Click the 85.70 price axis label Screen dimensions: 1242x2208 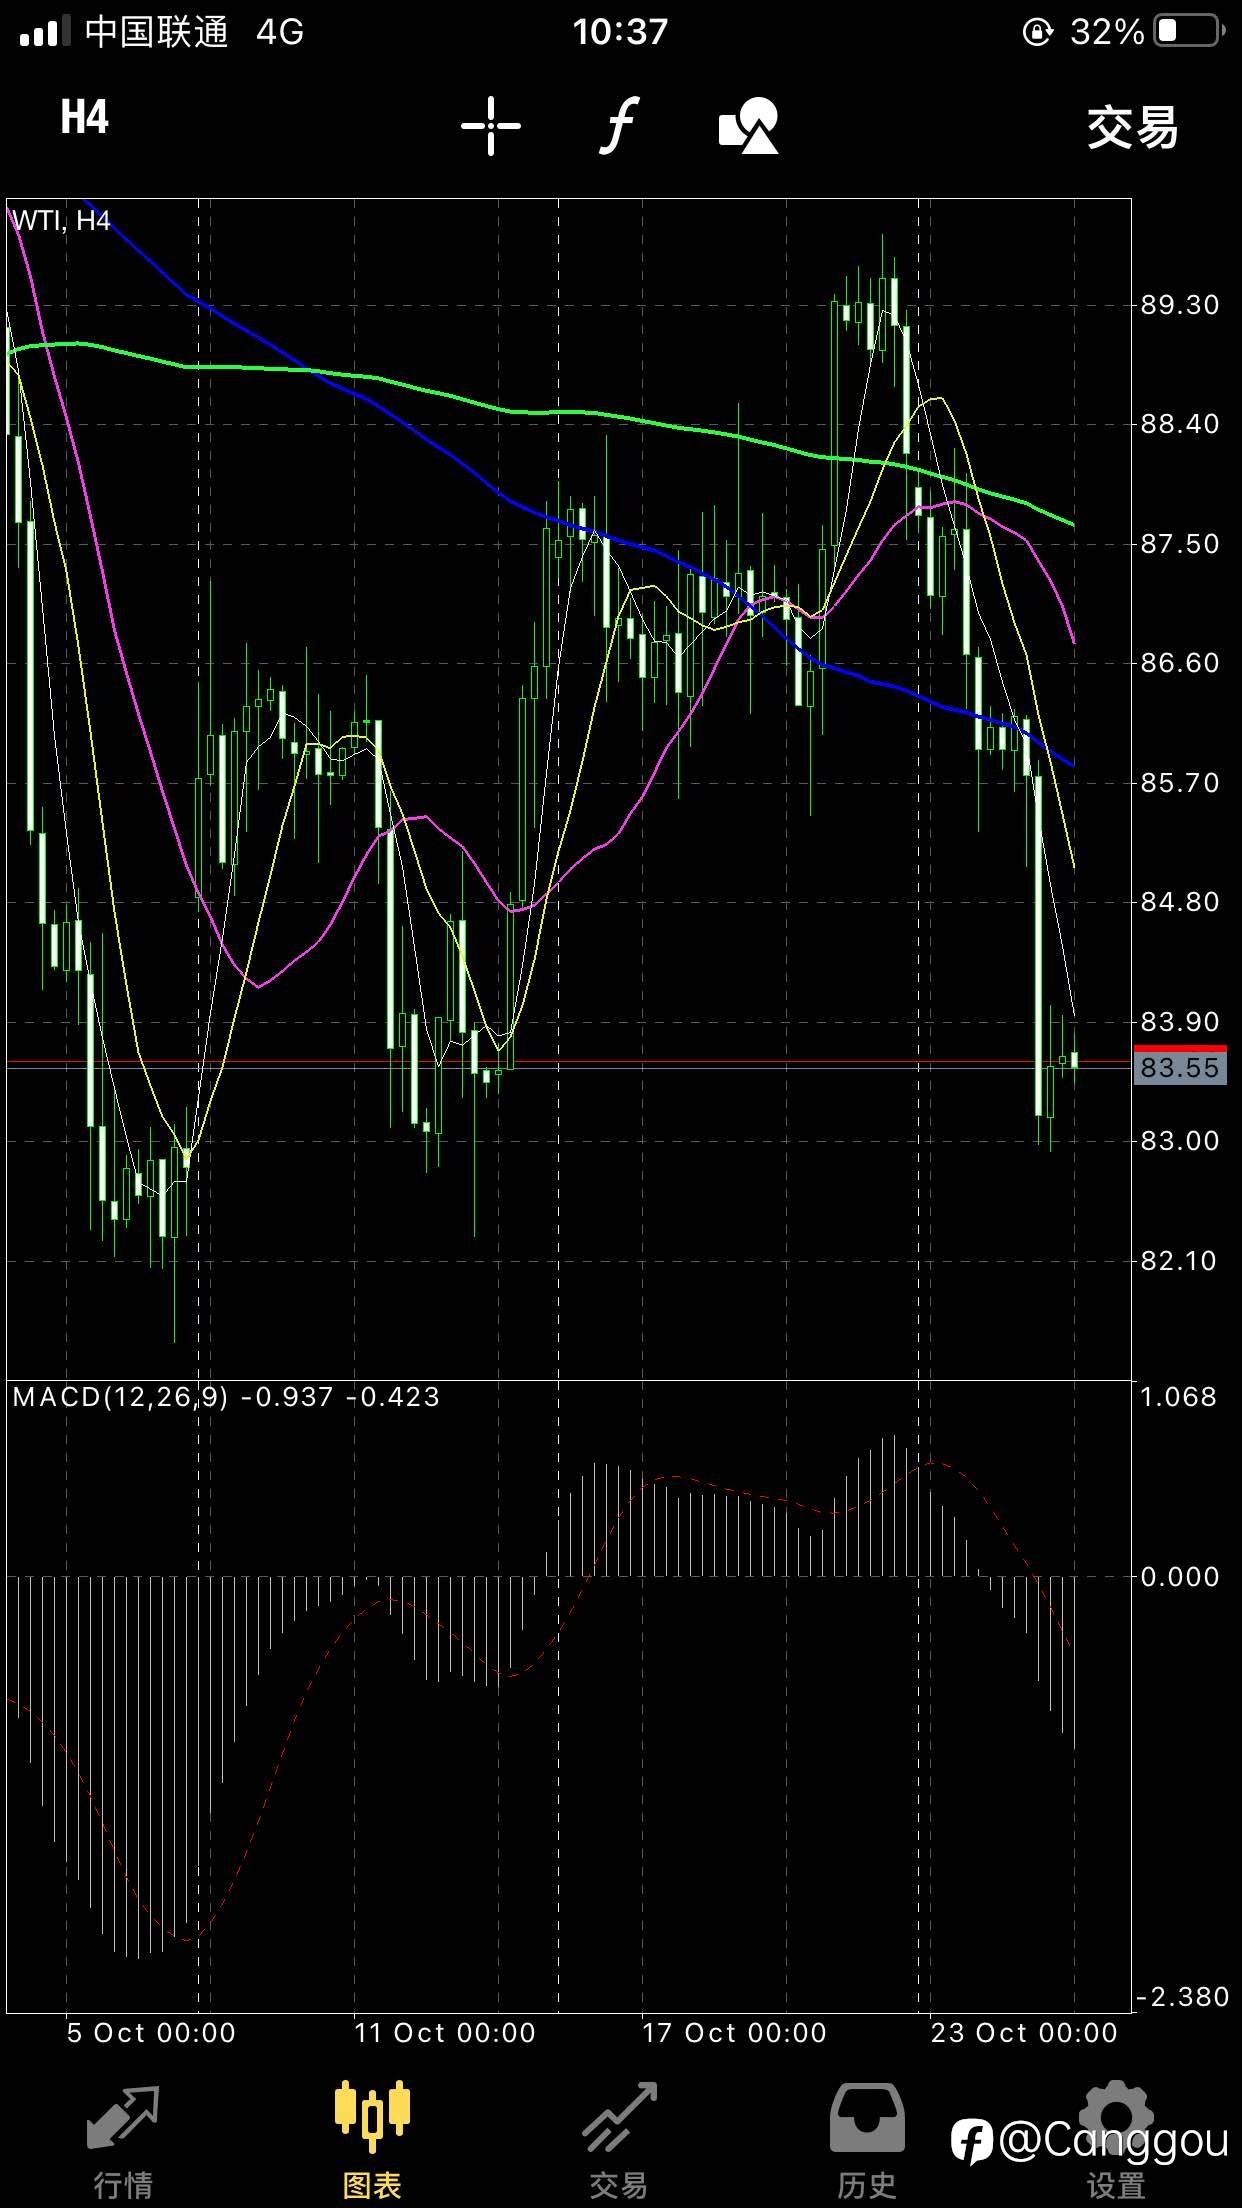[x=1180, y=783]
